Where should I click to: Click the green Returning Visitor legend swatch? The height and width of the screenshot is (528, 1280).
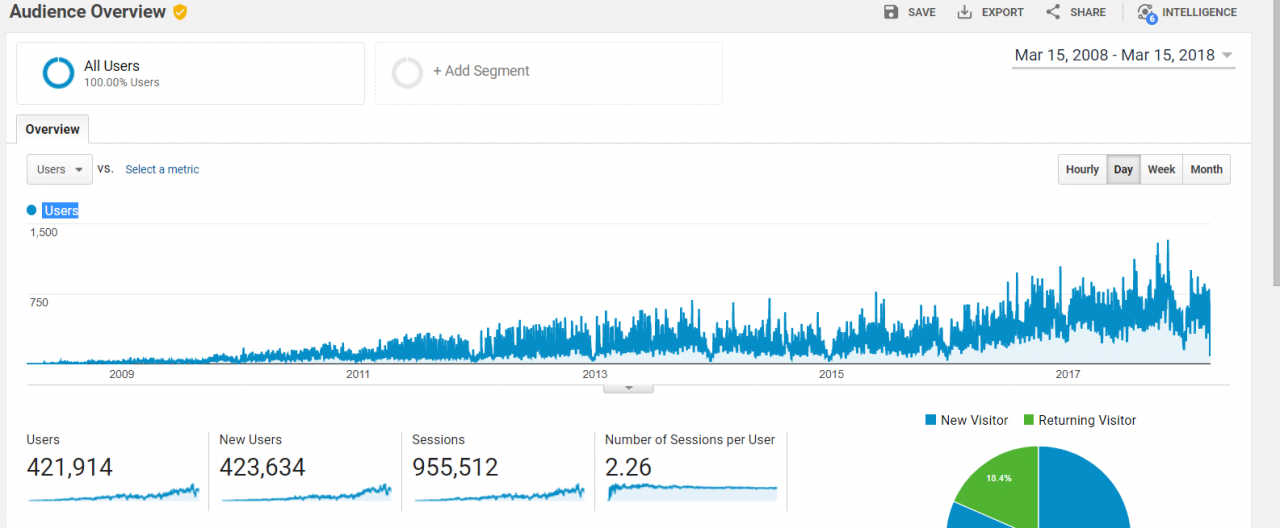pyautogui.click(x=1028, y=421)
